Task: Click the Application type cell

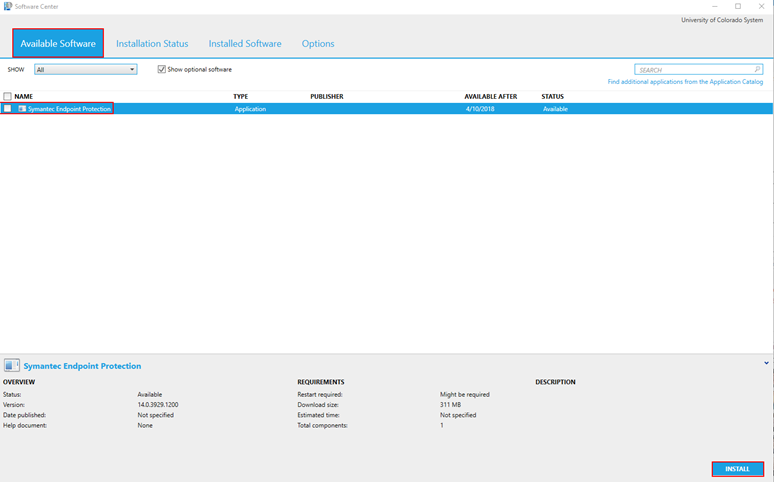Action: (250, 109)
